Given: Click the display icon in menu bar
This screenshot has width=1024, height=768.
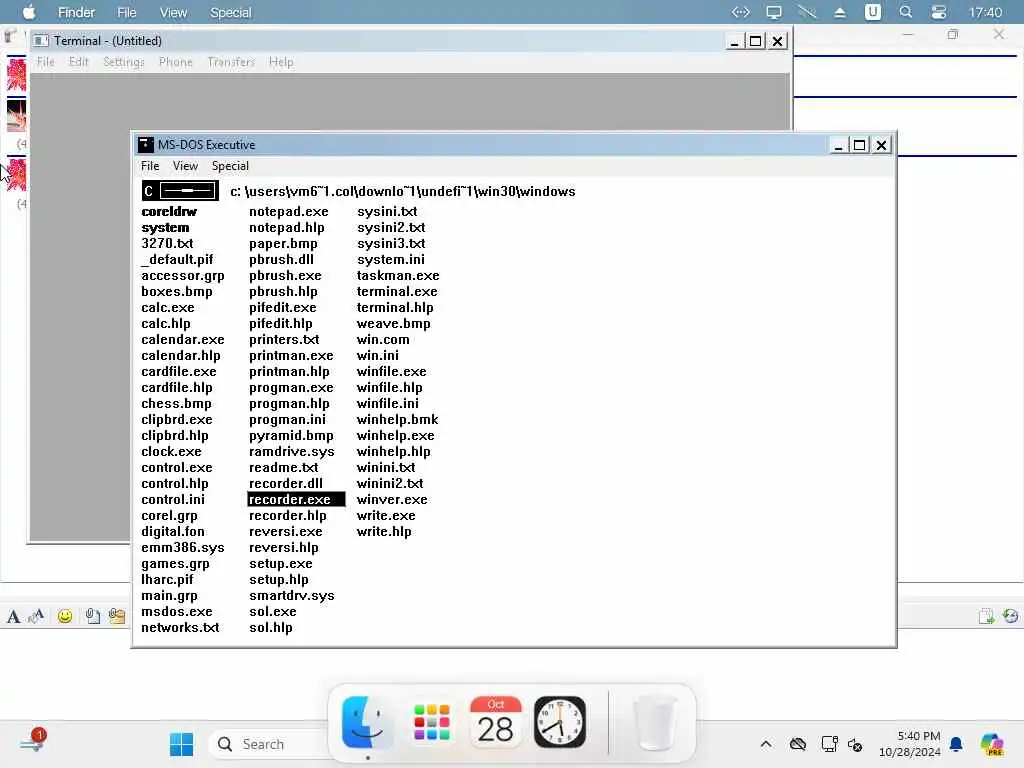Looking at the screenshot, I should point(774,12).
